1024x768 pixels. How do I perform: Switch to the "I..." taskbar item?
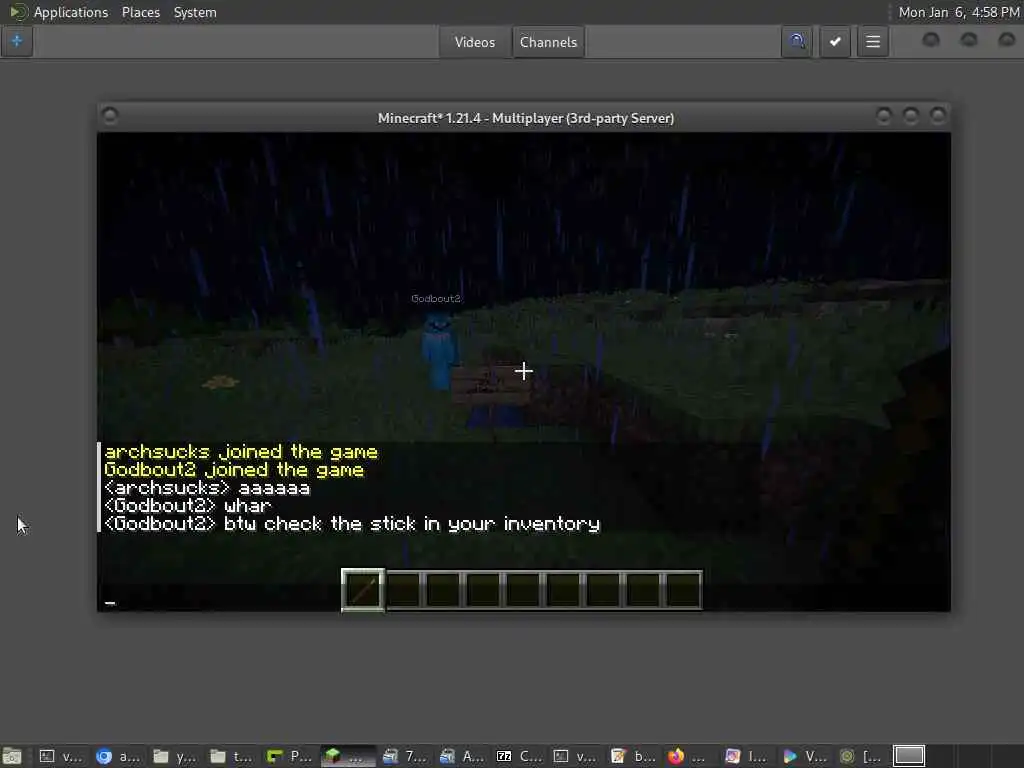tap(748, 756)
